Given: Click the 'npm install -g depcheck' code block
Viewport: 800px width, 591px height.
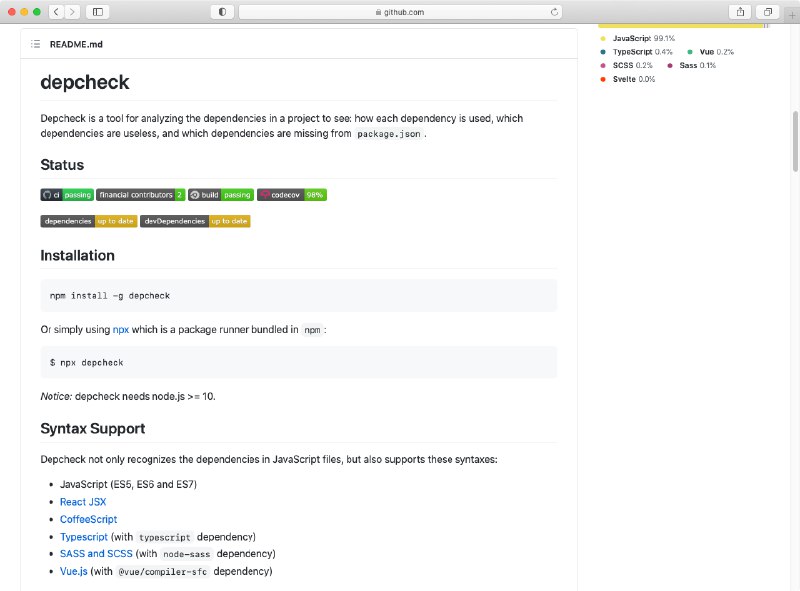Looking at the screenshot, I should tap(298, 296).
